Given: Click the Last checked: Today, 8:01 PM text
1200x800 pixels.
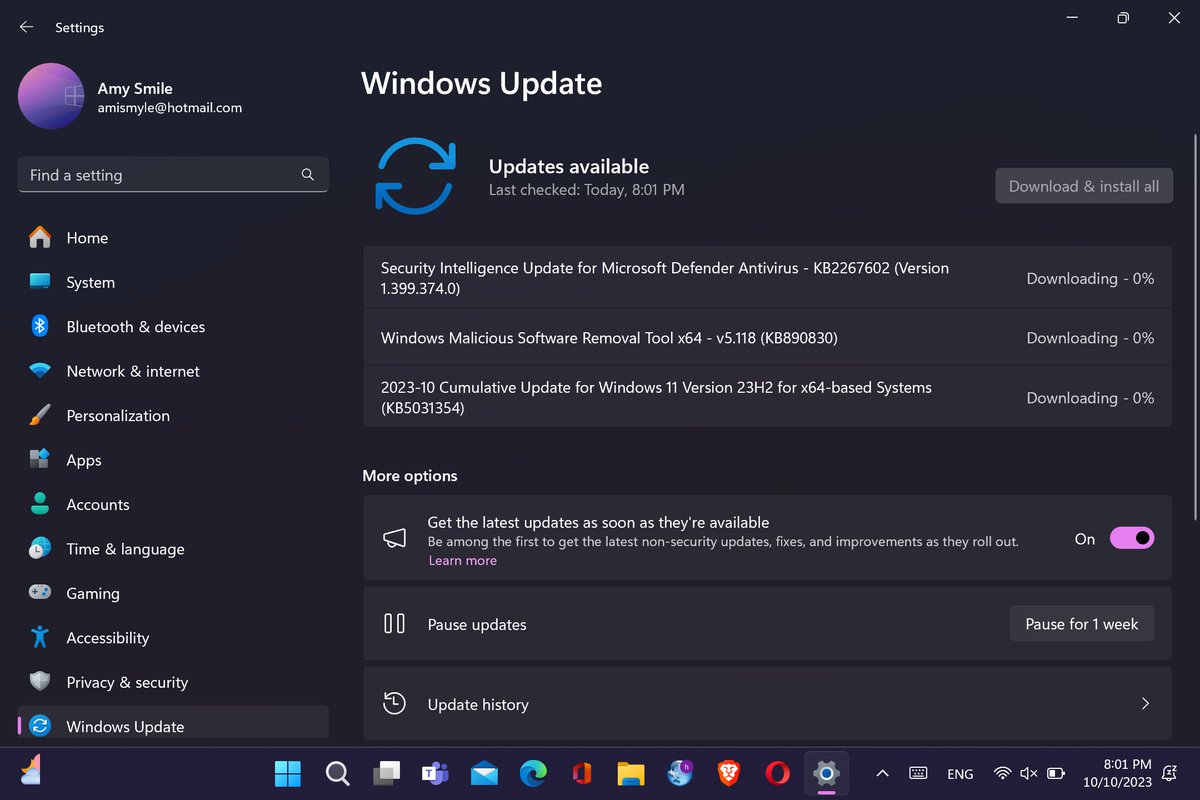Looking at the screenshot, I should (x=586, y=189).
